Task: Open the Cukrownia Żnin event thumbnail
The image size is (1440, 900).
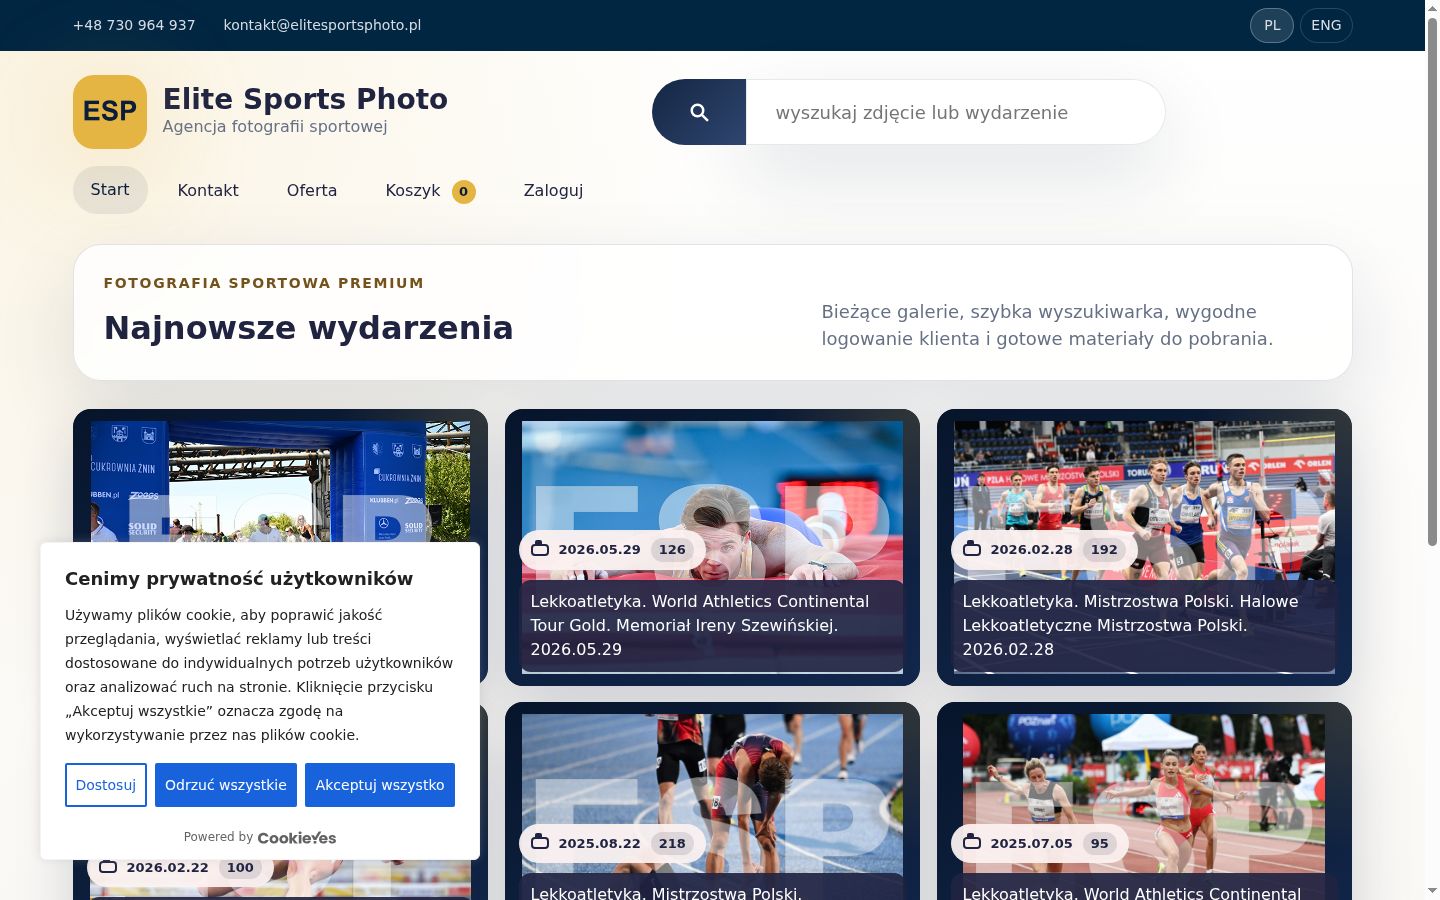Action: [x=280, y=481]
